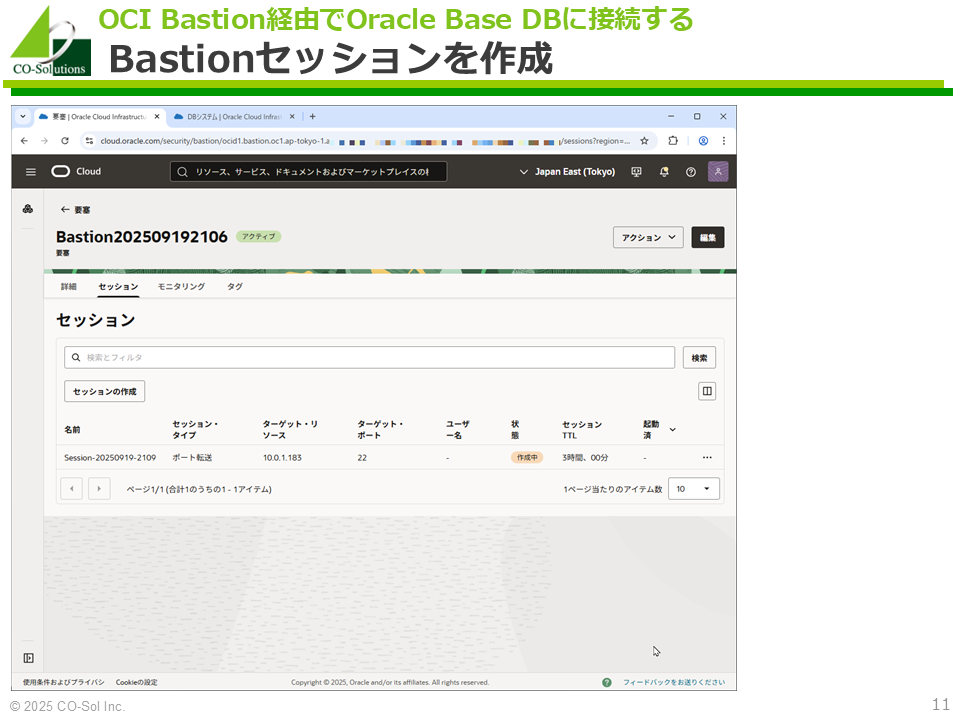Expand the Japan East (Tokyo) region selector

tap(567, 172)
